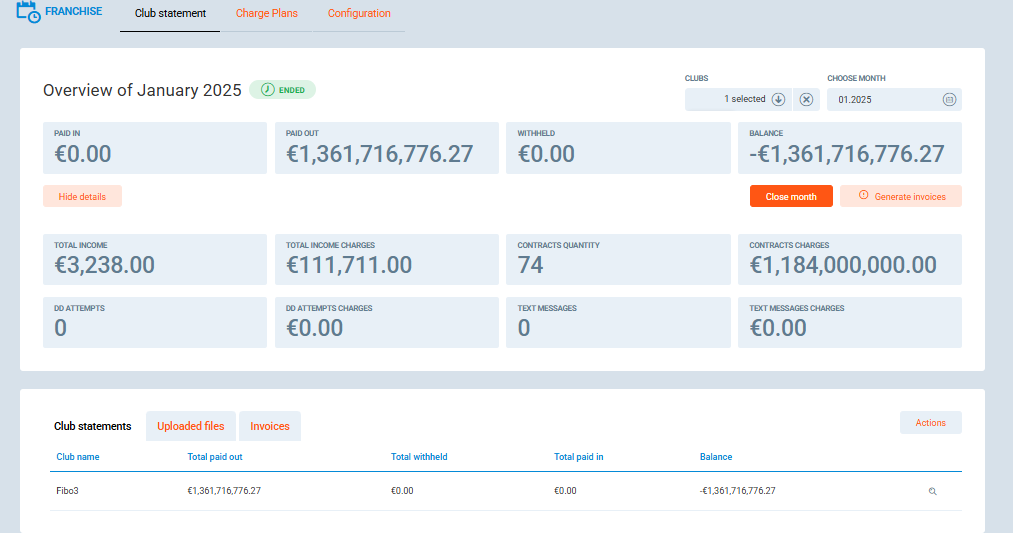Open the Actions dropdown
Viewport: 1013px width, 533px height.
point(930,423)
